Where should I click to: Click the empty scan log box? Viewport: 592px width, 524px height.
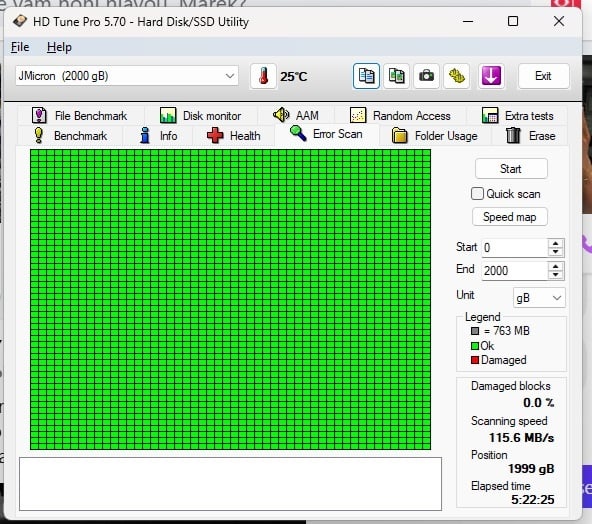point(230,484)
